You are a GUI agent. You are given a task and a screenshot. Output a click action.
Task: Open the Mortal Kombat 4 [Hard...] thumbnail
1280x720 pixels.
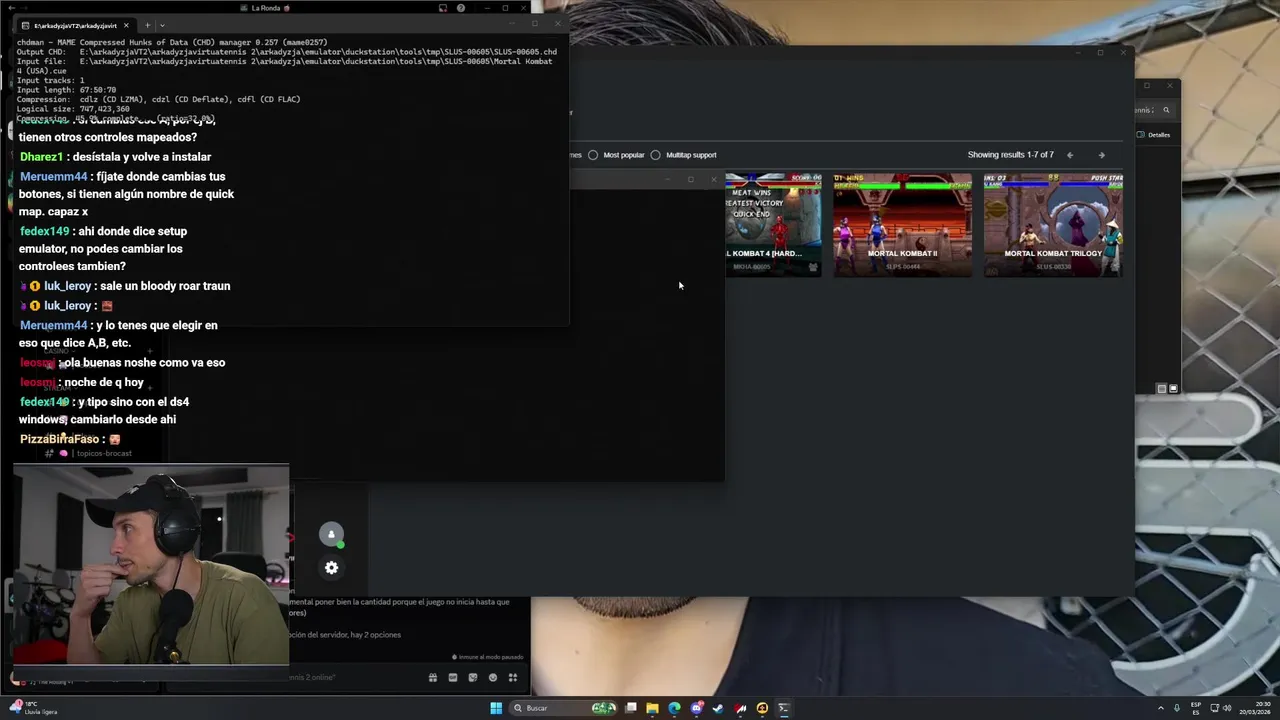[x=773, y=224]
